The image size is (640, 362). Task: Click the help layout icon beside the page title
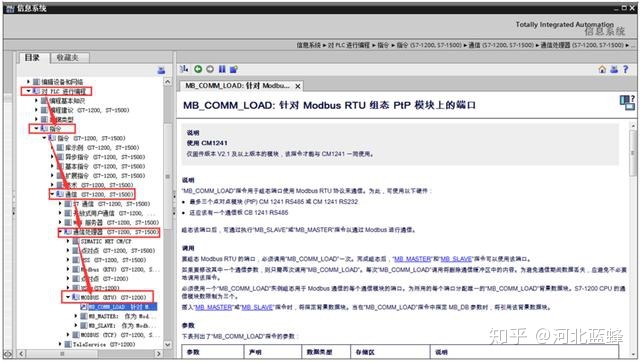tap(627, 102)
